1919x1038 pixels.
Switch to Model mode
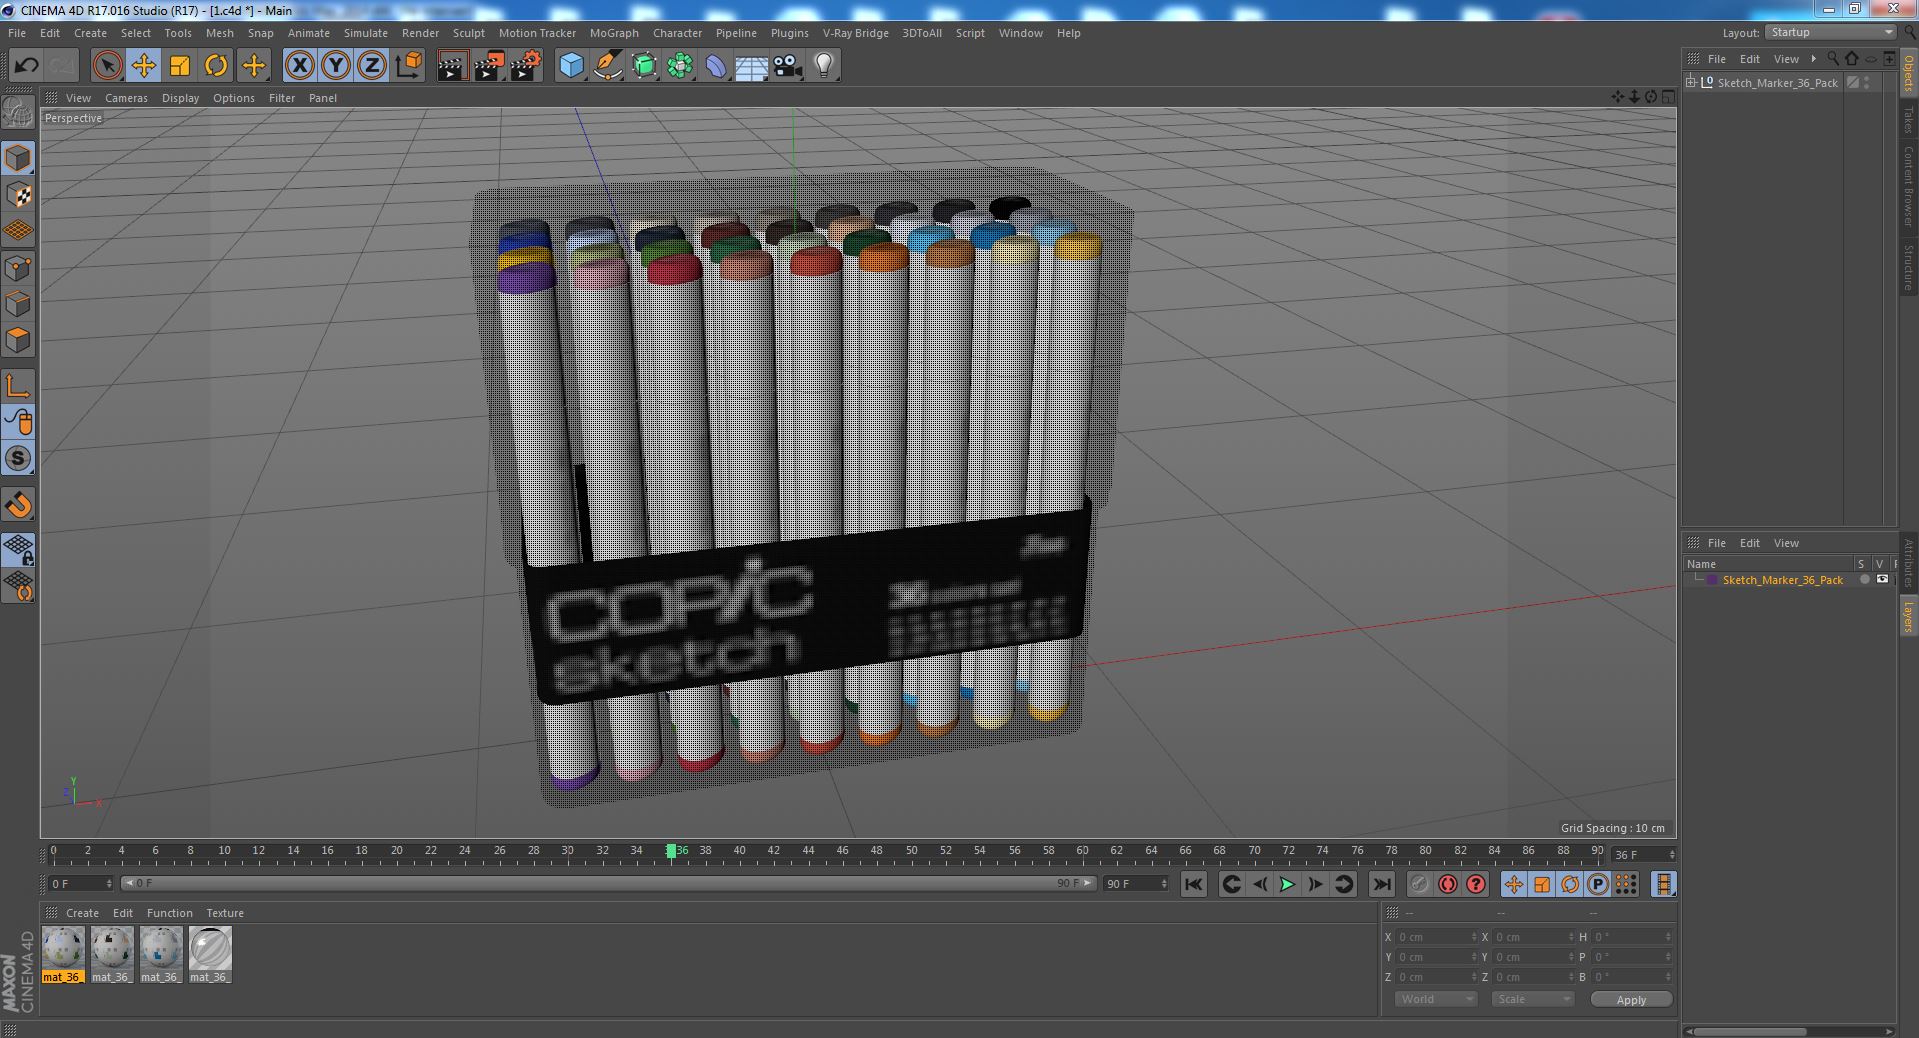pyautogui.click(x=18, y=158)
